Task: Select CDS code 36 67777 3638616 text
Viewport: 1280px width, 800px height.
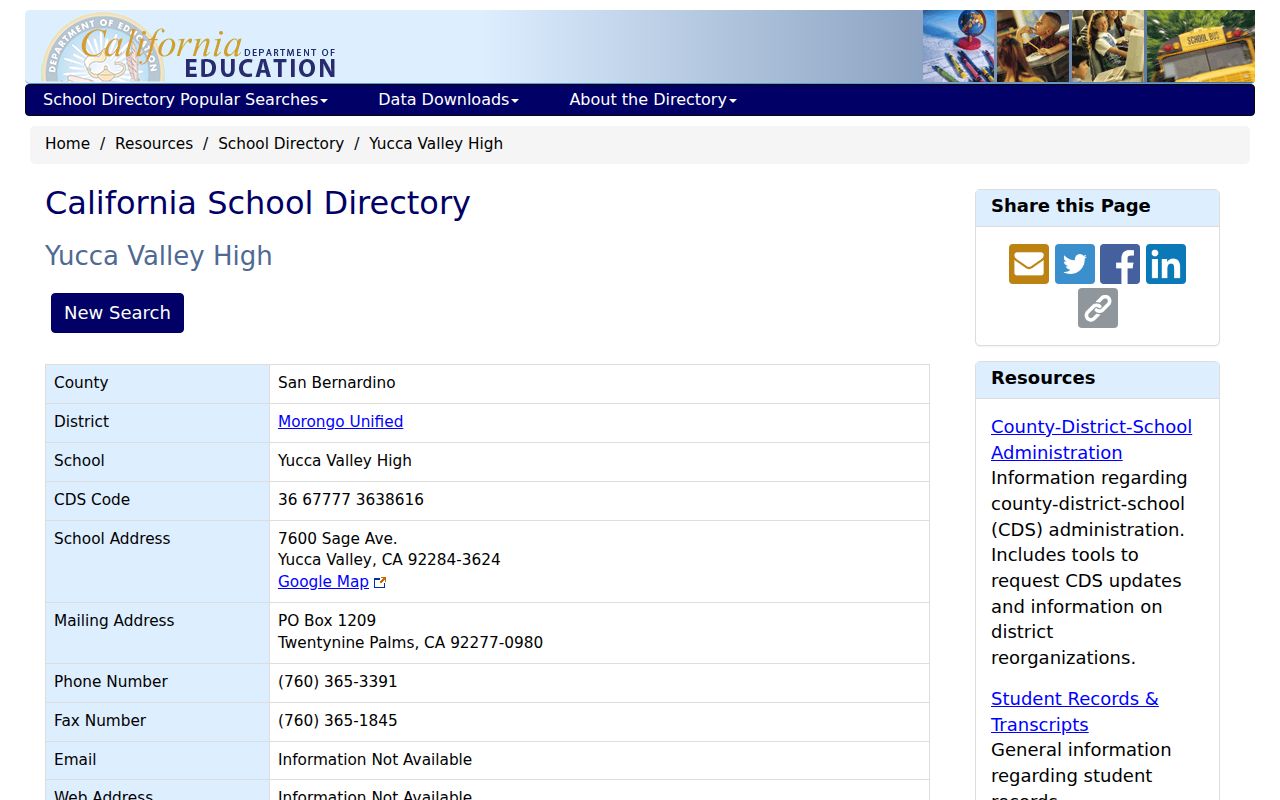Action: (351, 499)
